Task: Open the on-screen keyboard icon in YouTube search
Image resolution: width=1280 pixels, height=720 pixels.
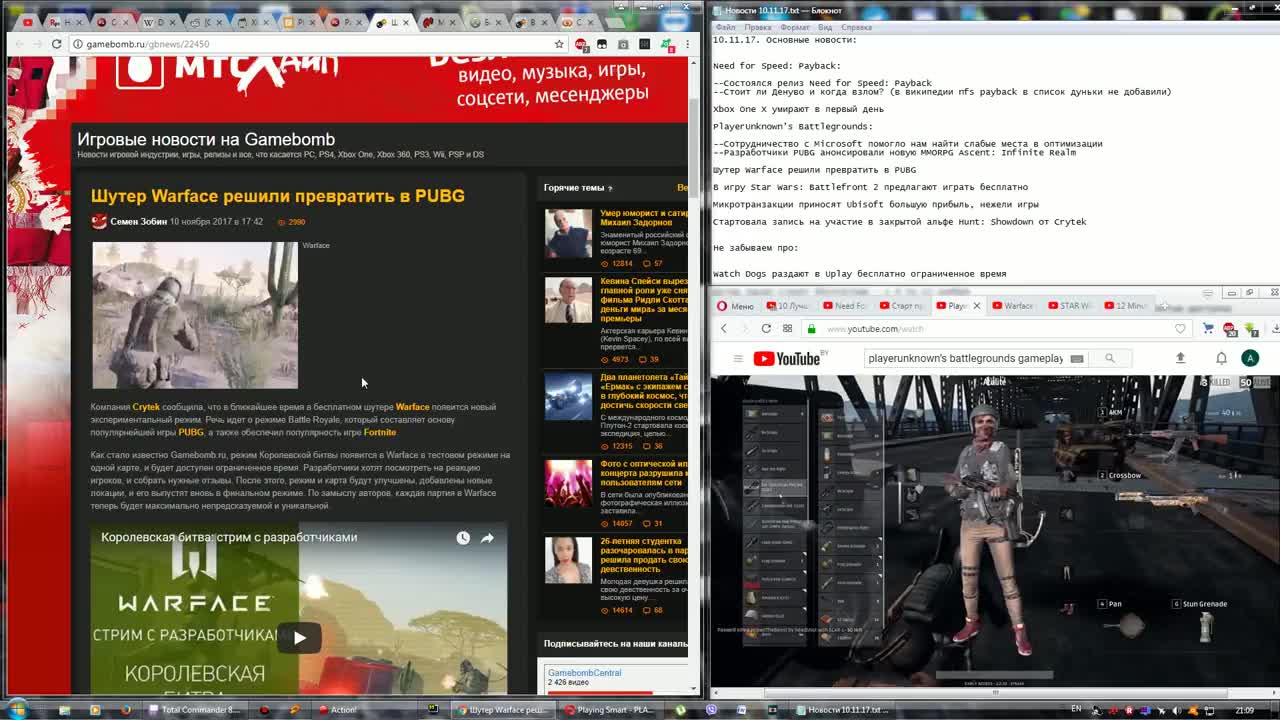Action: (x=1077, y=358)
